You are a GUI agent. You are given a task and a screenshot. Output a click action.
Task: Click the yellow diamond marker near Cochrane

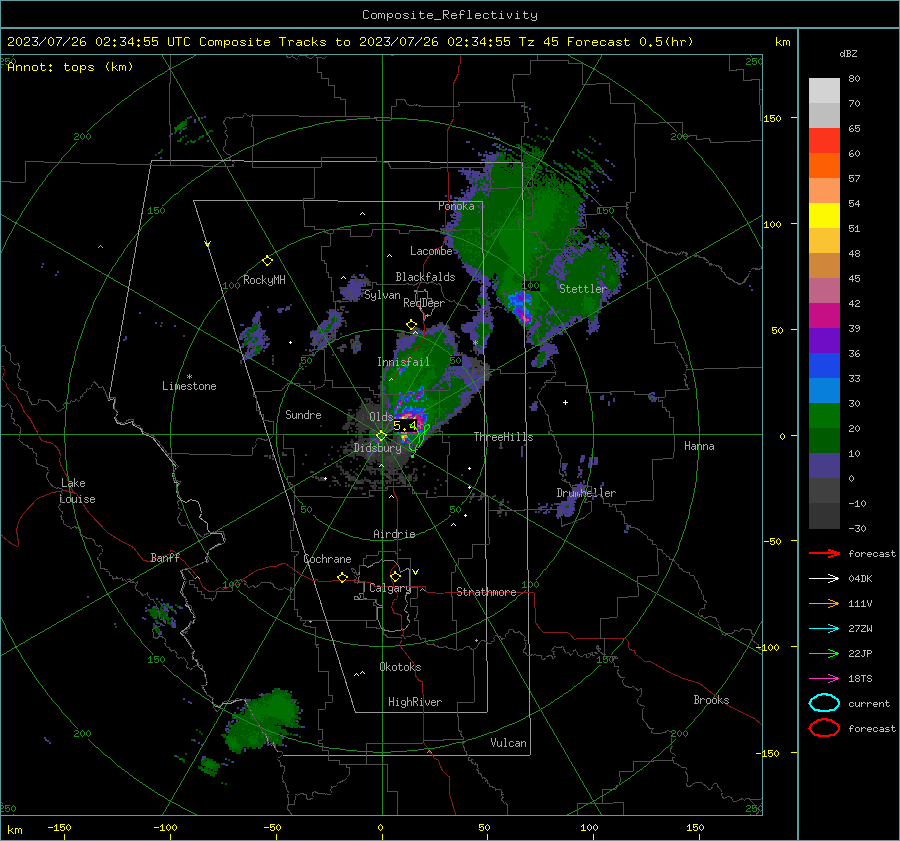tap(343, 577)
